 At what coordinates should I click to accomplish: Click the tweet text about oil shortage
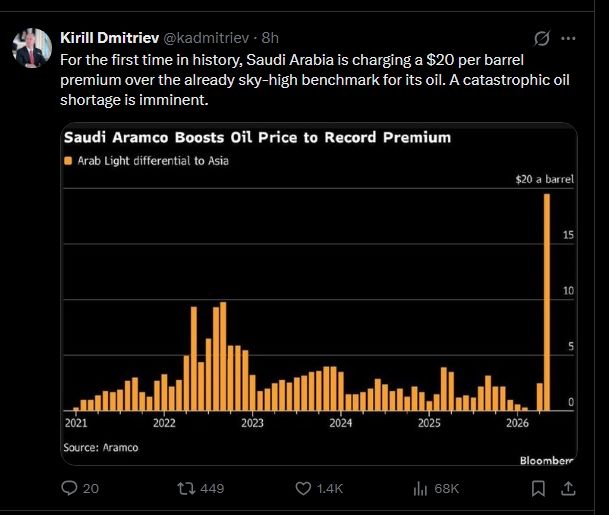[301, 80]
